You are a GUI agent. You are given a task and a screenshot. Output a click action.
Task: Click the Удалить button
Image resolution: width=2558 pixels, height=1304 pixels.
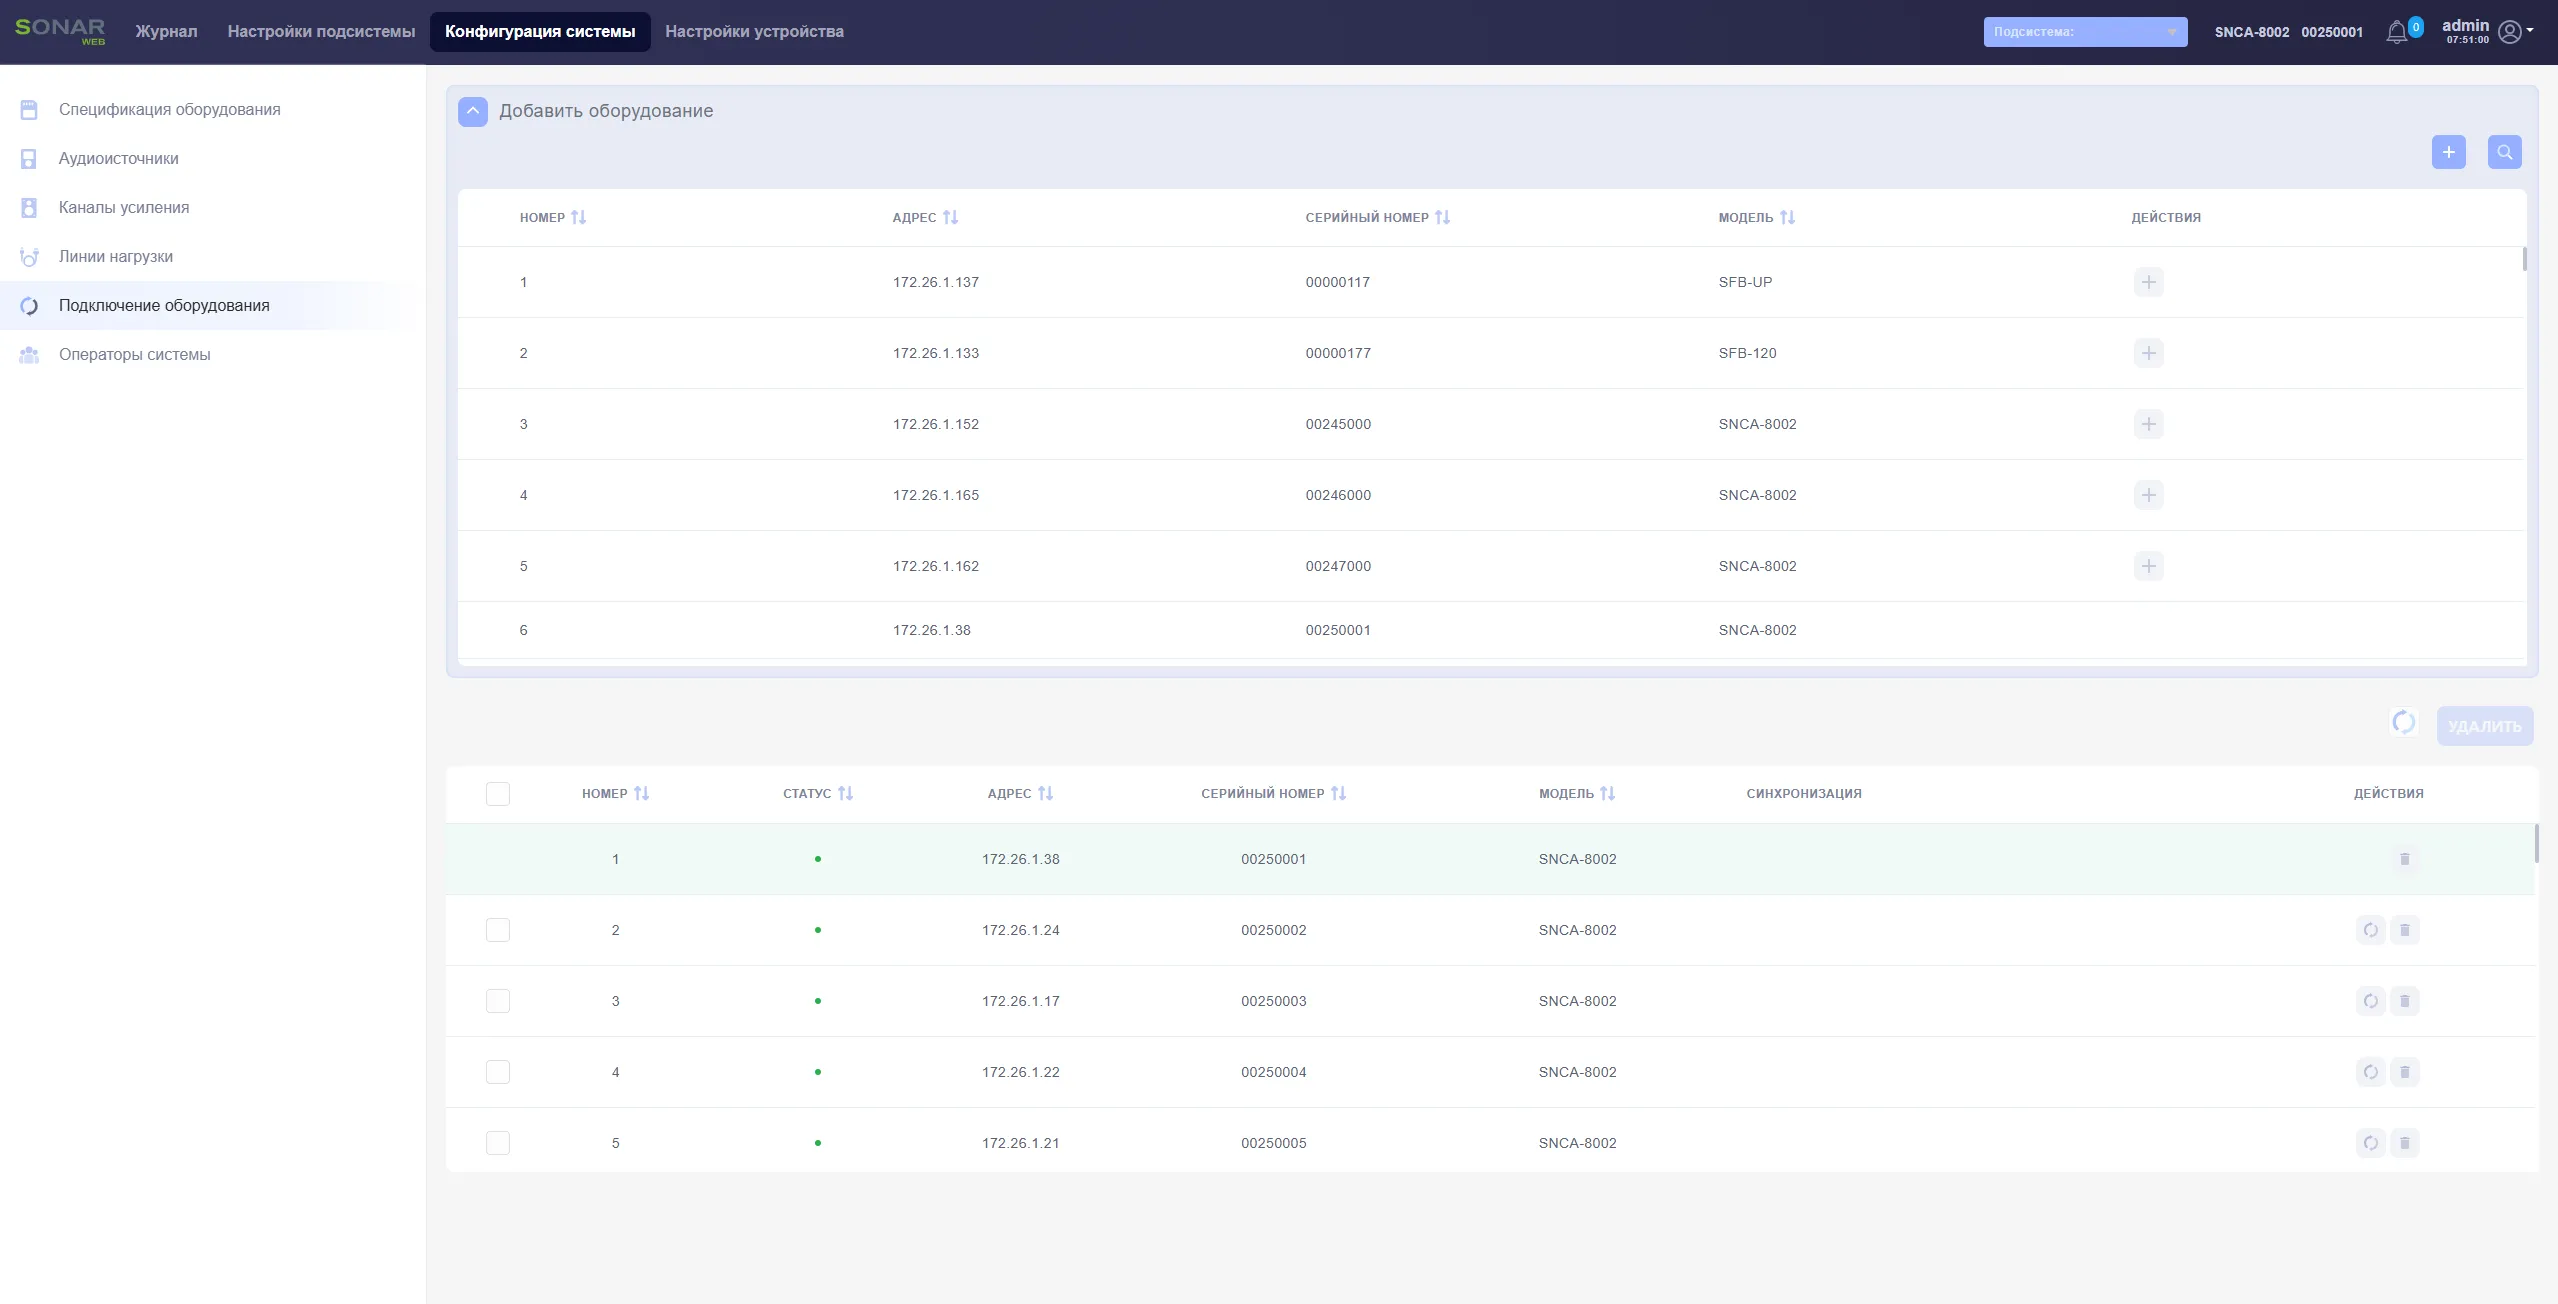pyautogui.click(x=2484, y=726)
